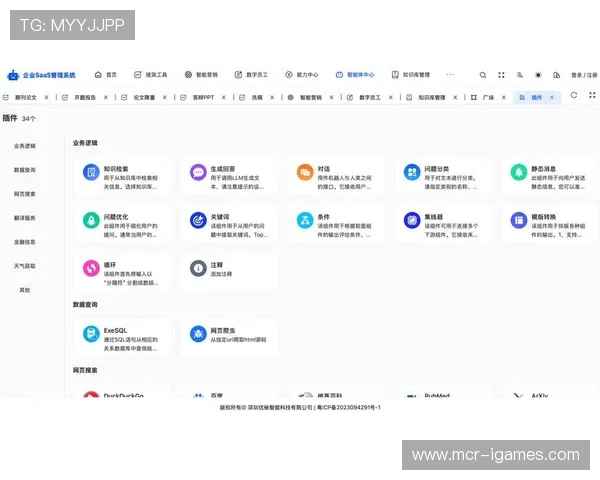
Task: Open the more menu (···) in navigation
Action: (x=450, y=74)
